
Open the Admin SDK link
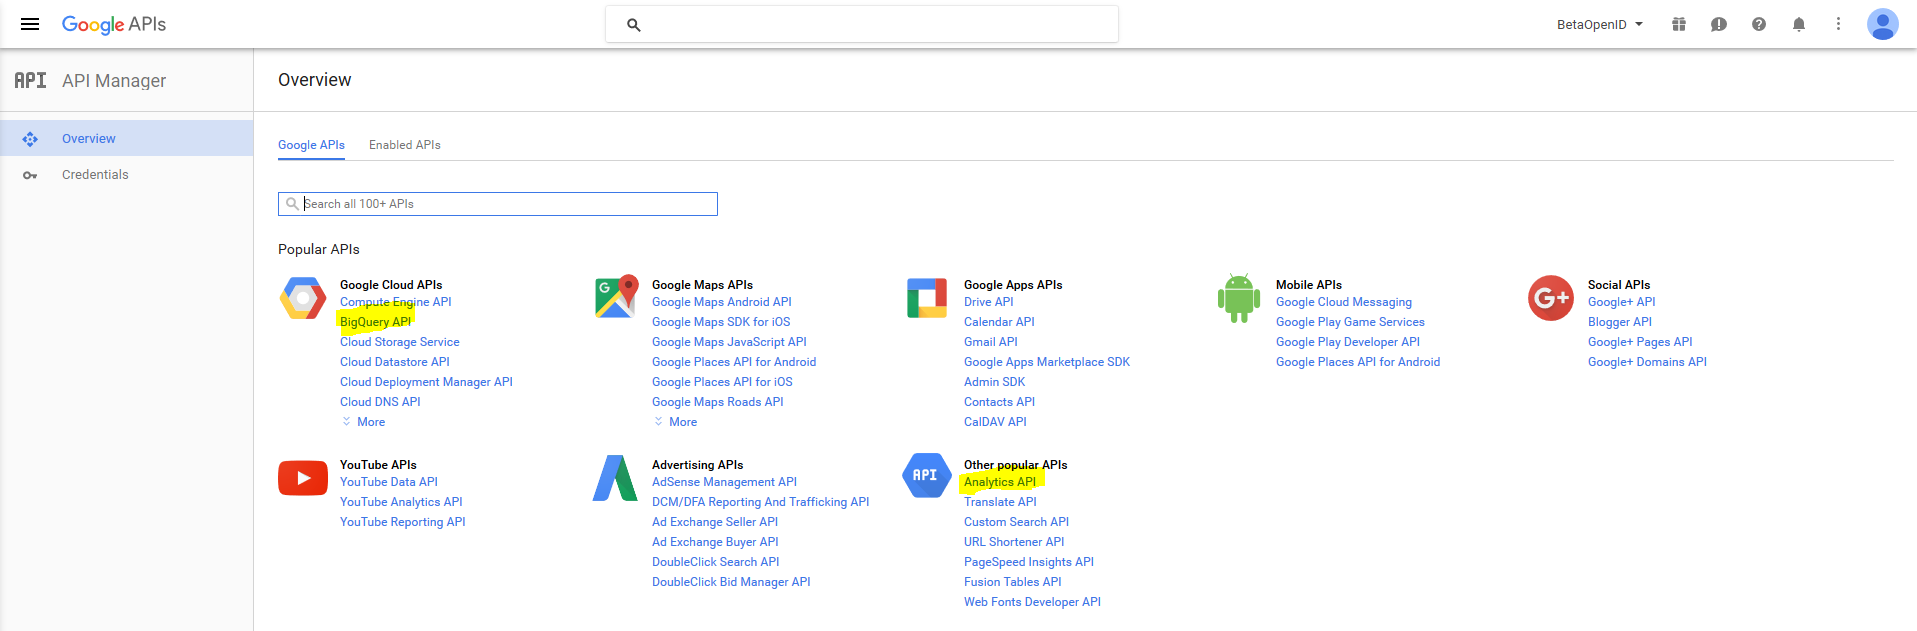995,382
